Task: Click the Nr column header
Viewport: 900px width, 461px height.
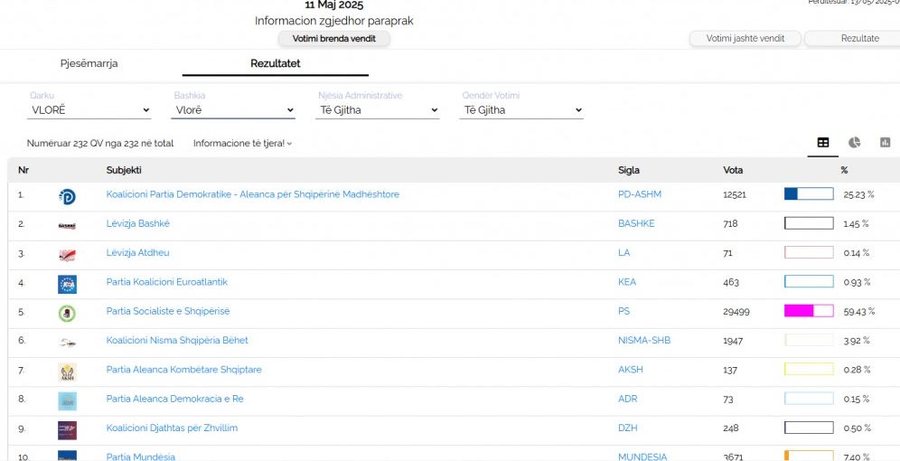Action: [23, 171]
